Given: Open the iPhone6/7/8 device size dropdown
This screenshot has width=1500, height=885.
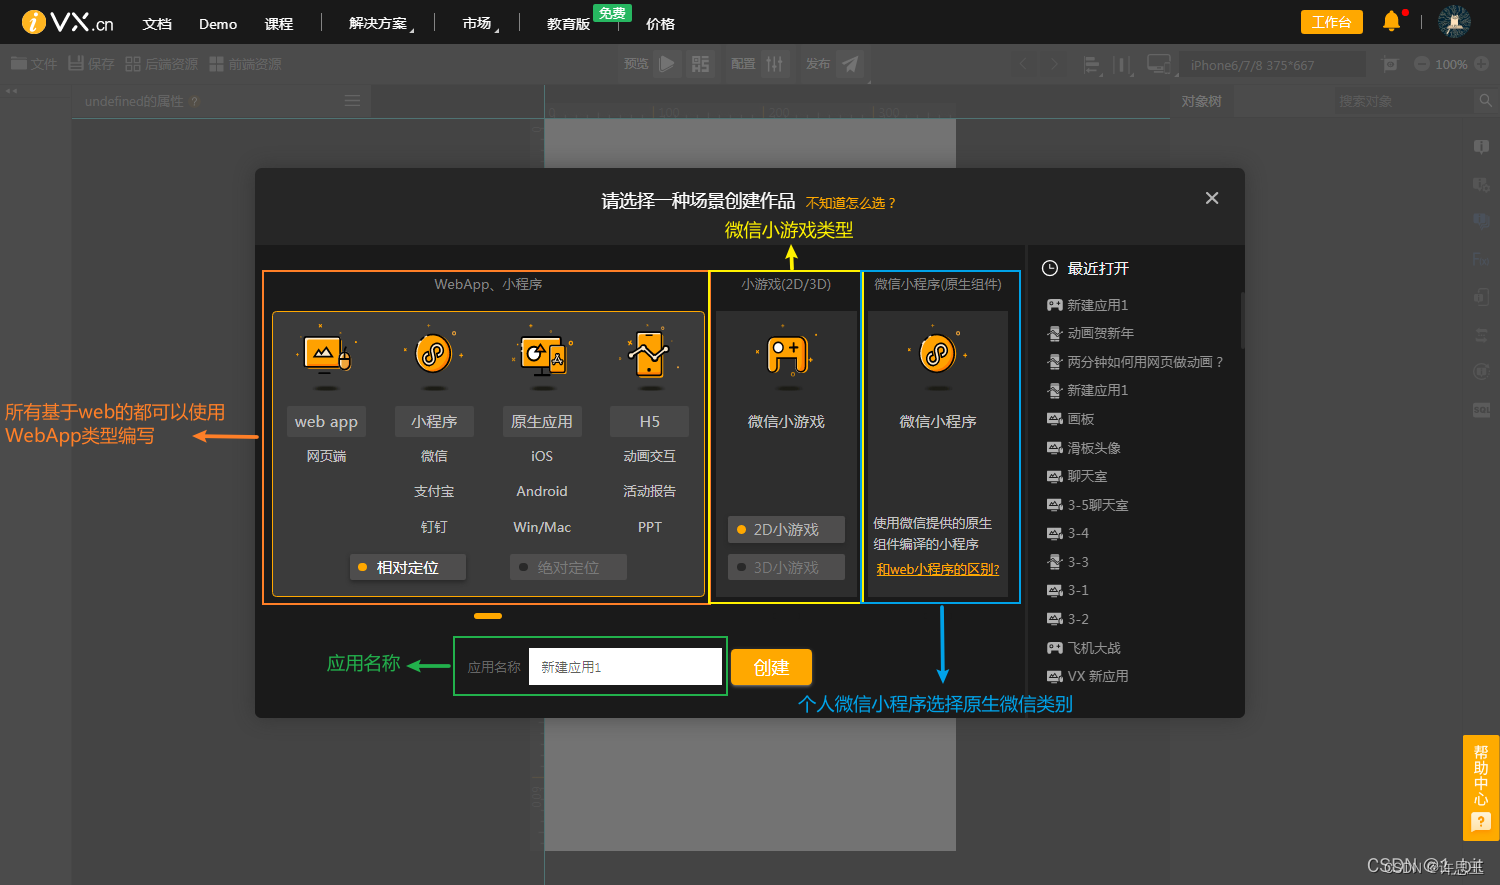Looking at the screenshot, I should click(1269, 63).
